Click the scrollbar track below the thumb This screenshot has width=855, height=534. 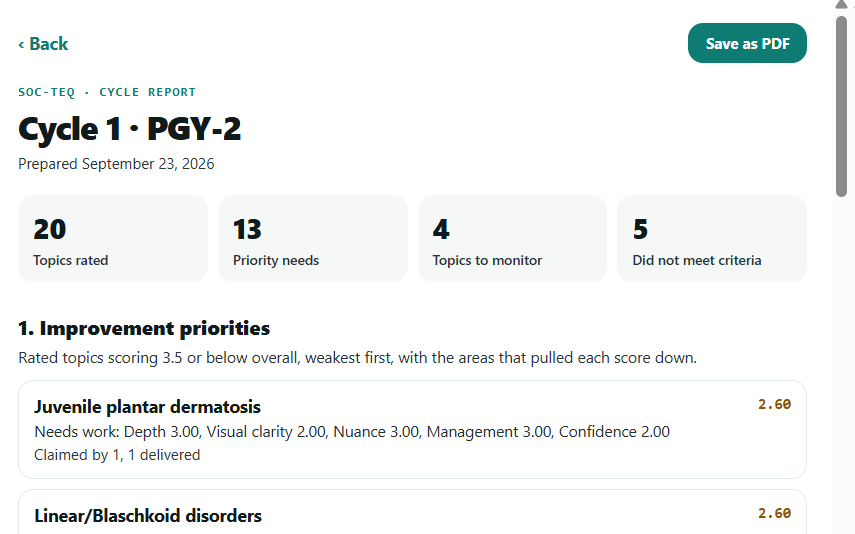point(841,365)
